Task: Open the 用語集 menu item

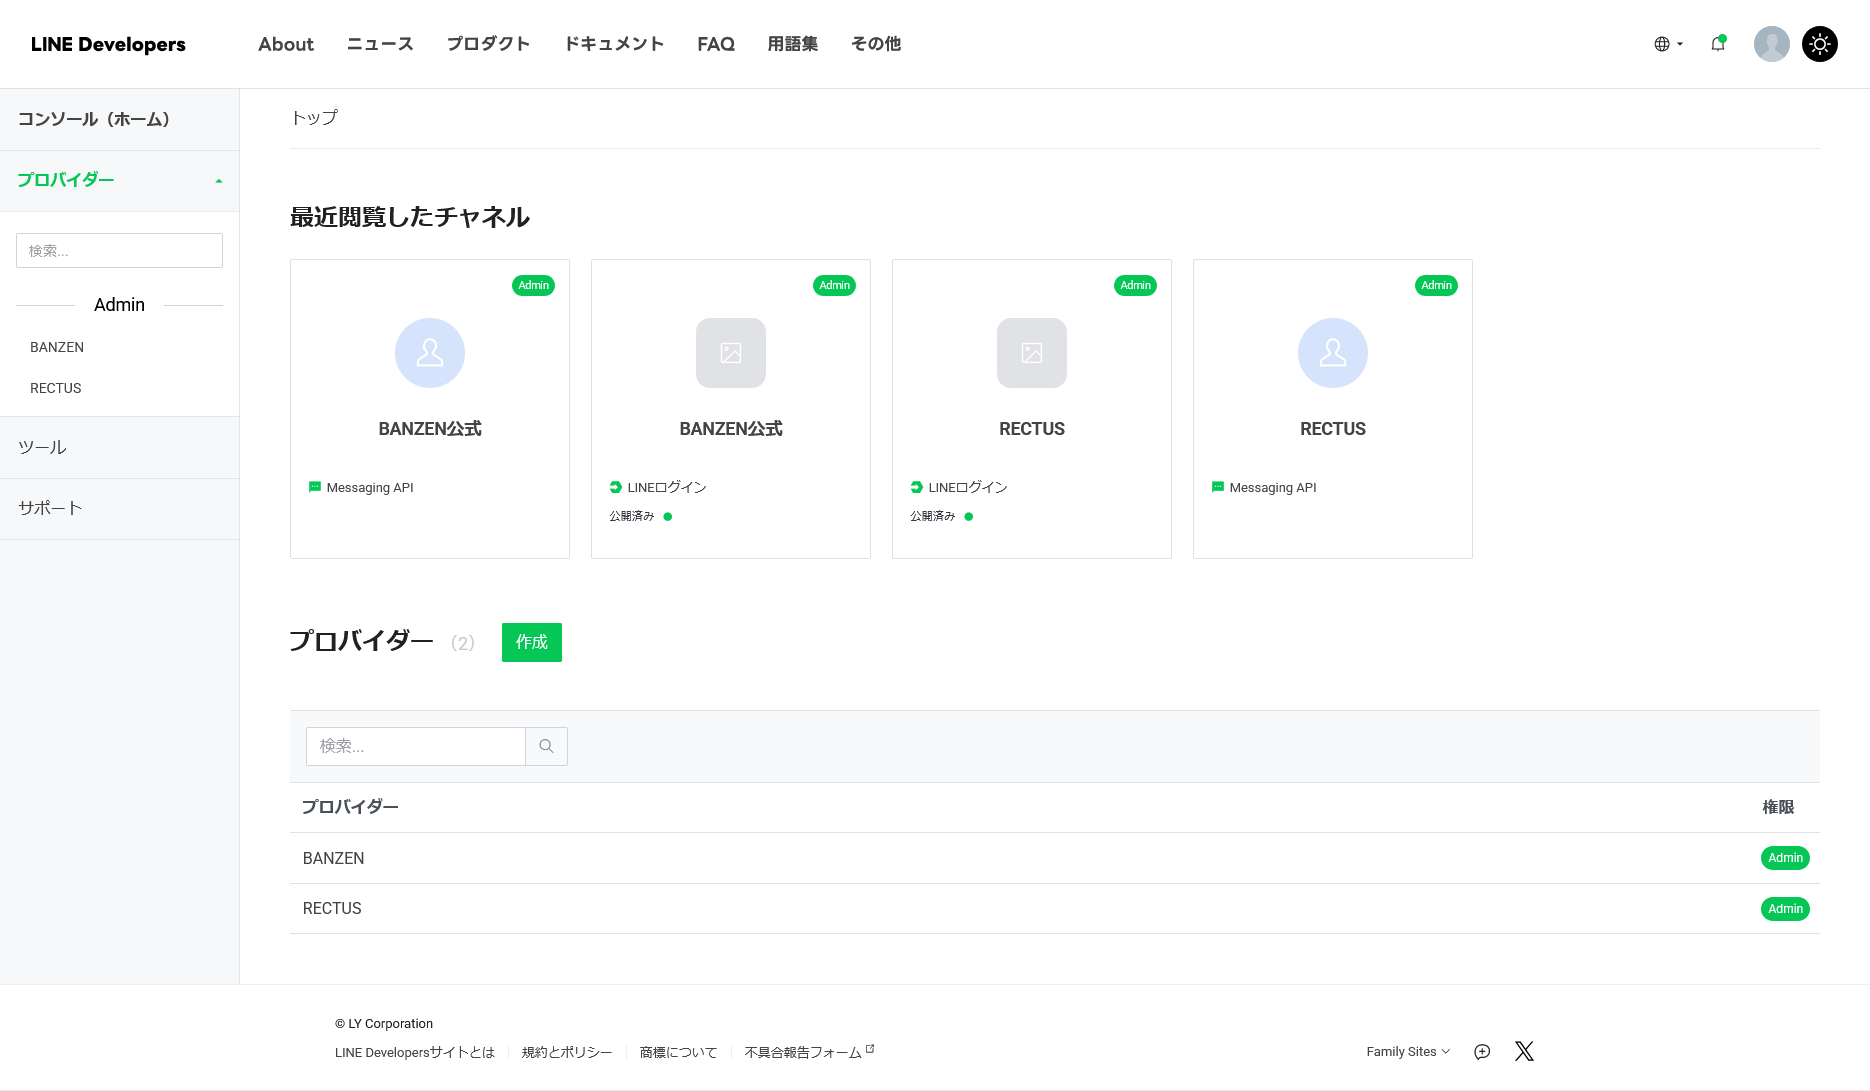Action: tap(793, 44)
